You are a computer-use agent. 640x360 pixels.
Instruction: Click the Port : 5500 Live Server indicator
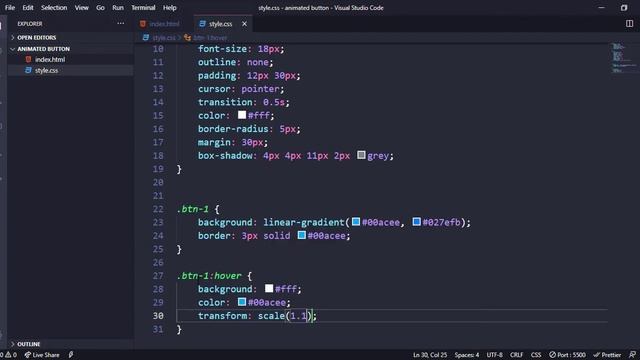click(567, 355)
